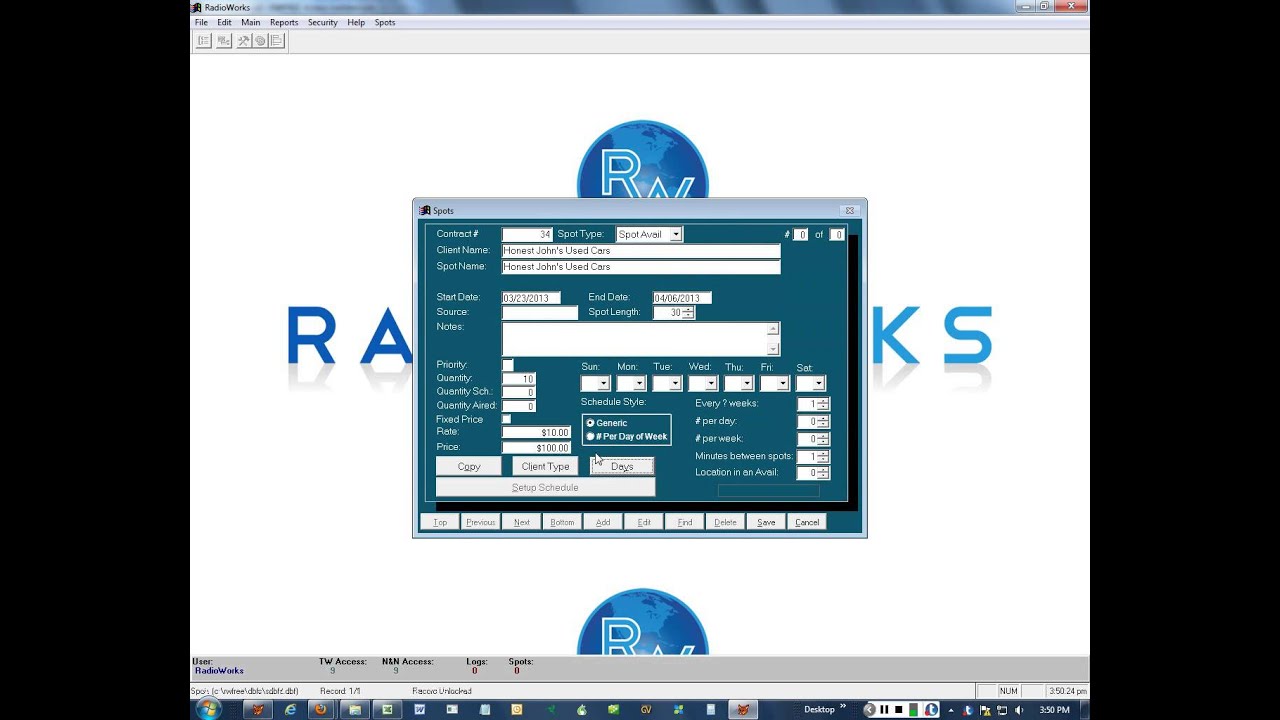Open the Edit menu
1280x720 pixels.
tap(224, 22)
